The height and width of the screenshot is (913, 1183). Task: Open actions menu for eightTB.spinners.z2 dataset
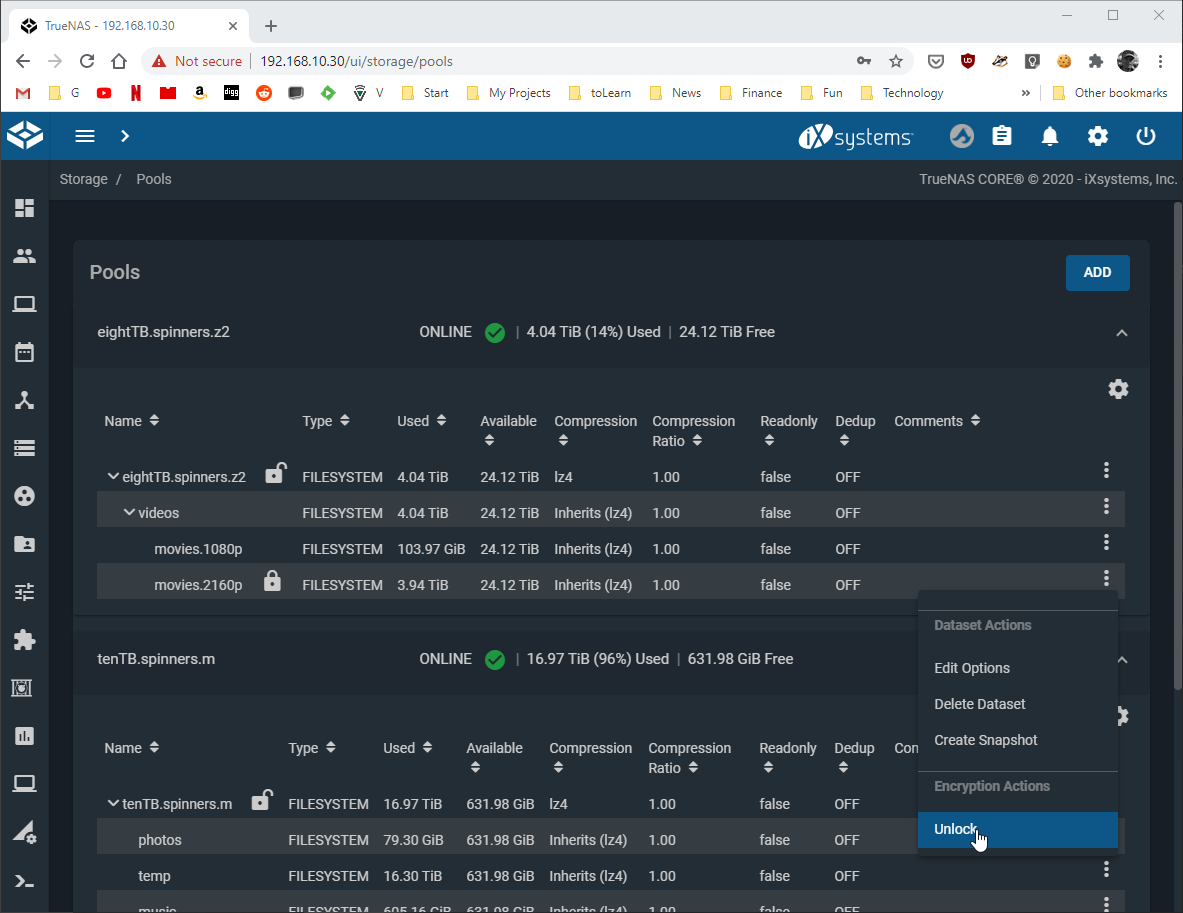tap(1106, 470)
